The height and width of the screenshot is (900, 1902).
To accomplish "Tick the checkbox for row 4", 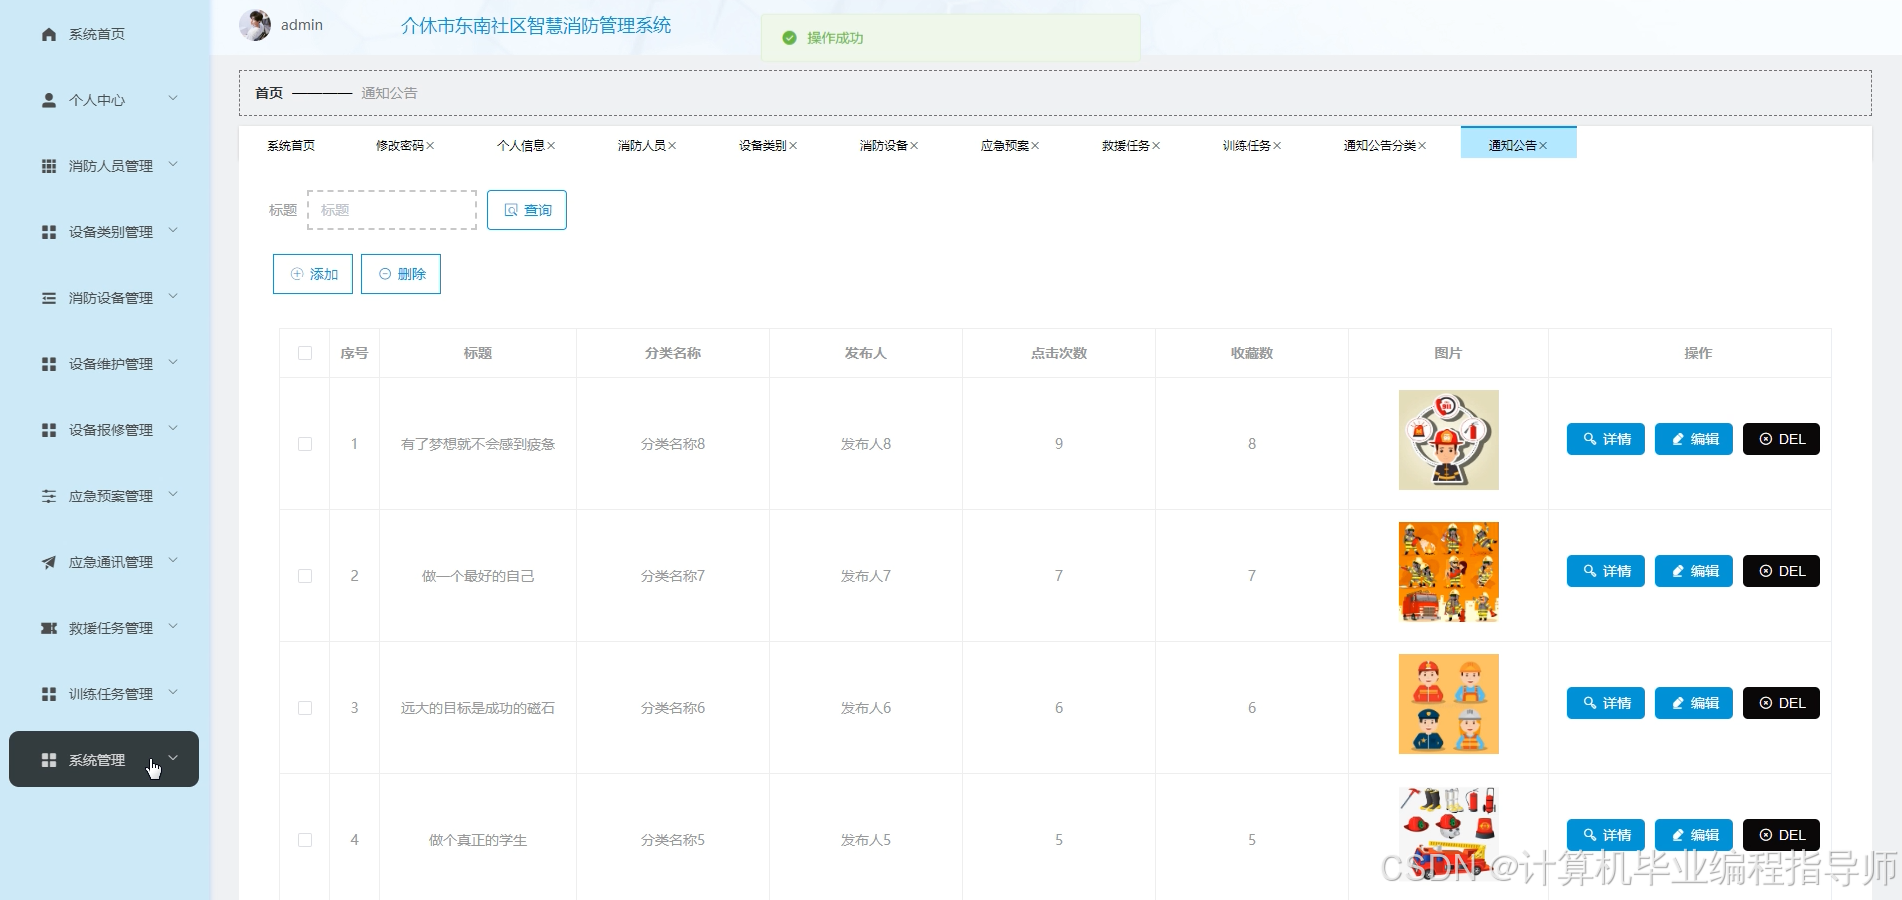I will click(305, 840).
